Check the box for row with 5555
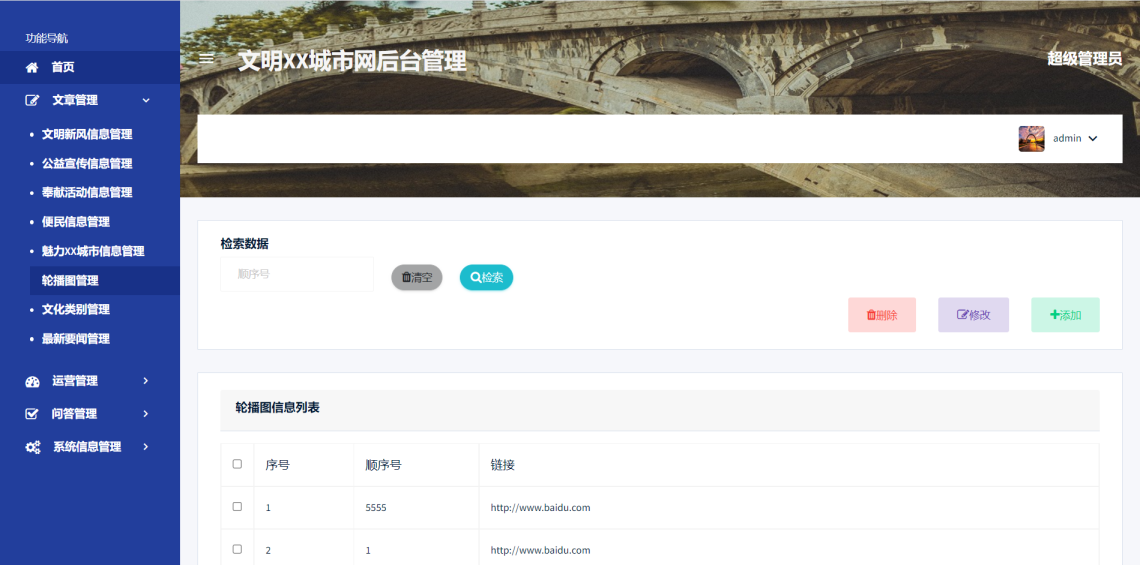Image resolution: width=1140 pixels, height=565 pixels. (x=237, y=507)
